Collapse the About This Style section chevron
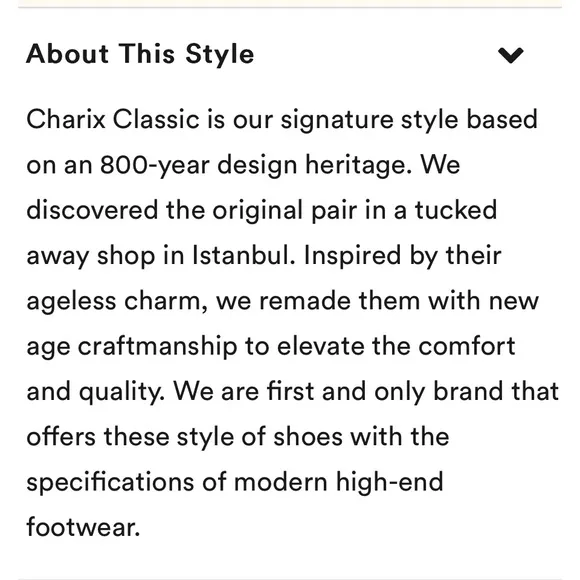Image resolution: width=580 pixels, height=580 pixels. pos(510,55)
